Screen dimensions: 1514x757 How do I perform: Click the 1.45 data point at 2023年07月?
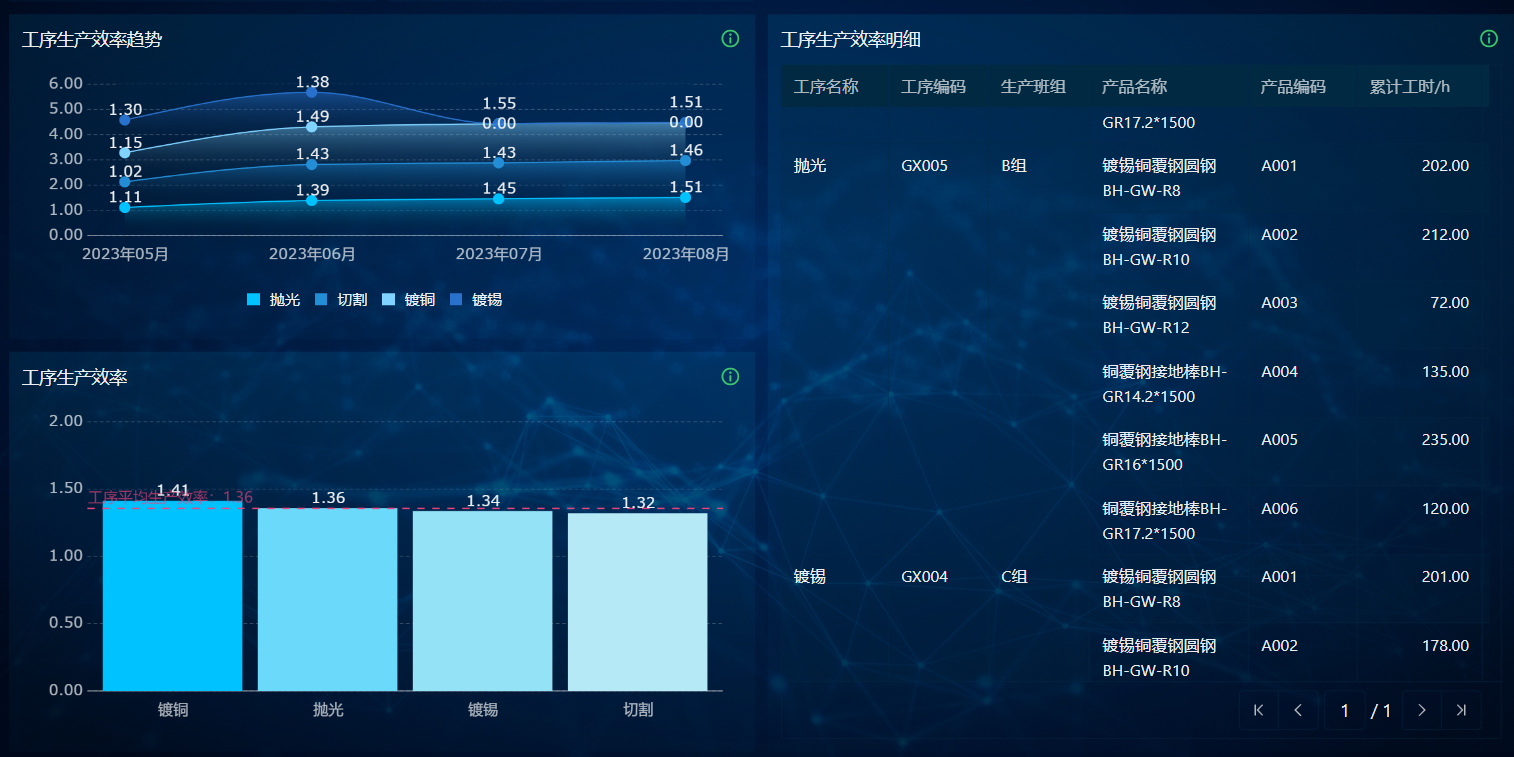coord(498,199)
